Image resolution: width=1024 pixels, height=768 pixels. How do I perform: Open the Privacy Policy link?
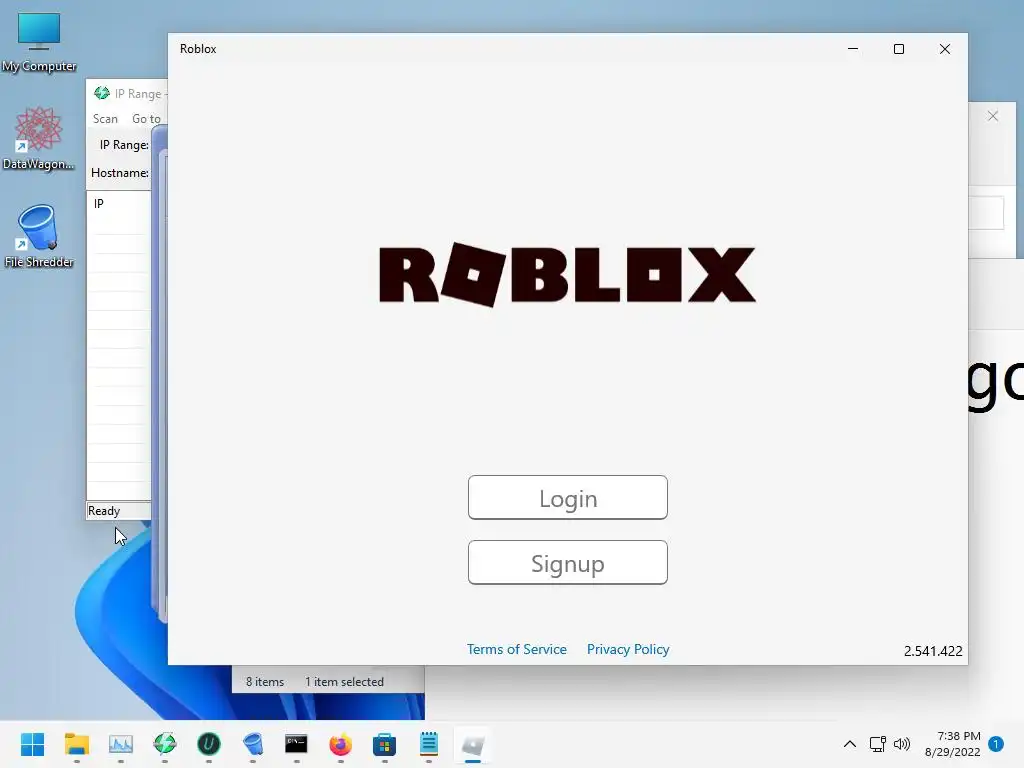click(628, 649)
